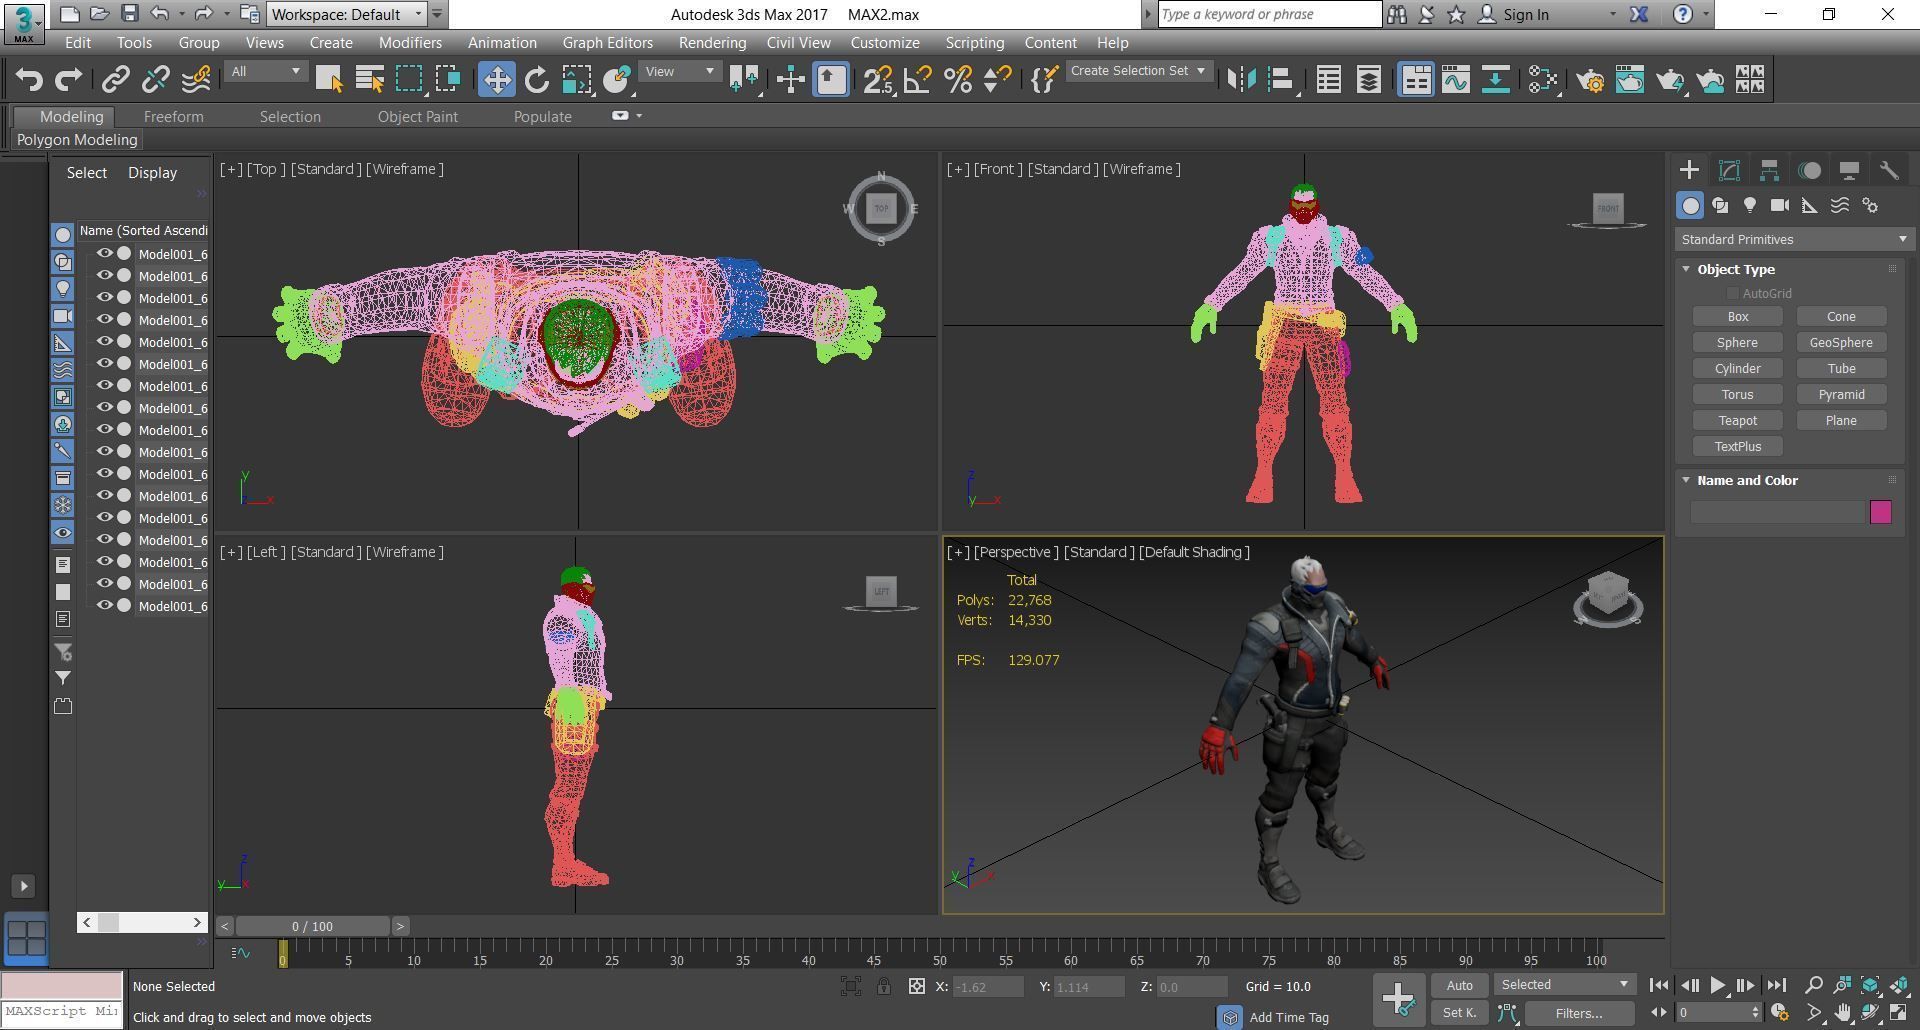Switch to the Object Paint ribbon tab

(x=417, y=117)
